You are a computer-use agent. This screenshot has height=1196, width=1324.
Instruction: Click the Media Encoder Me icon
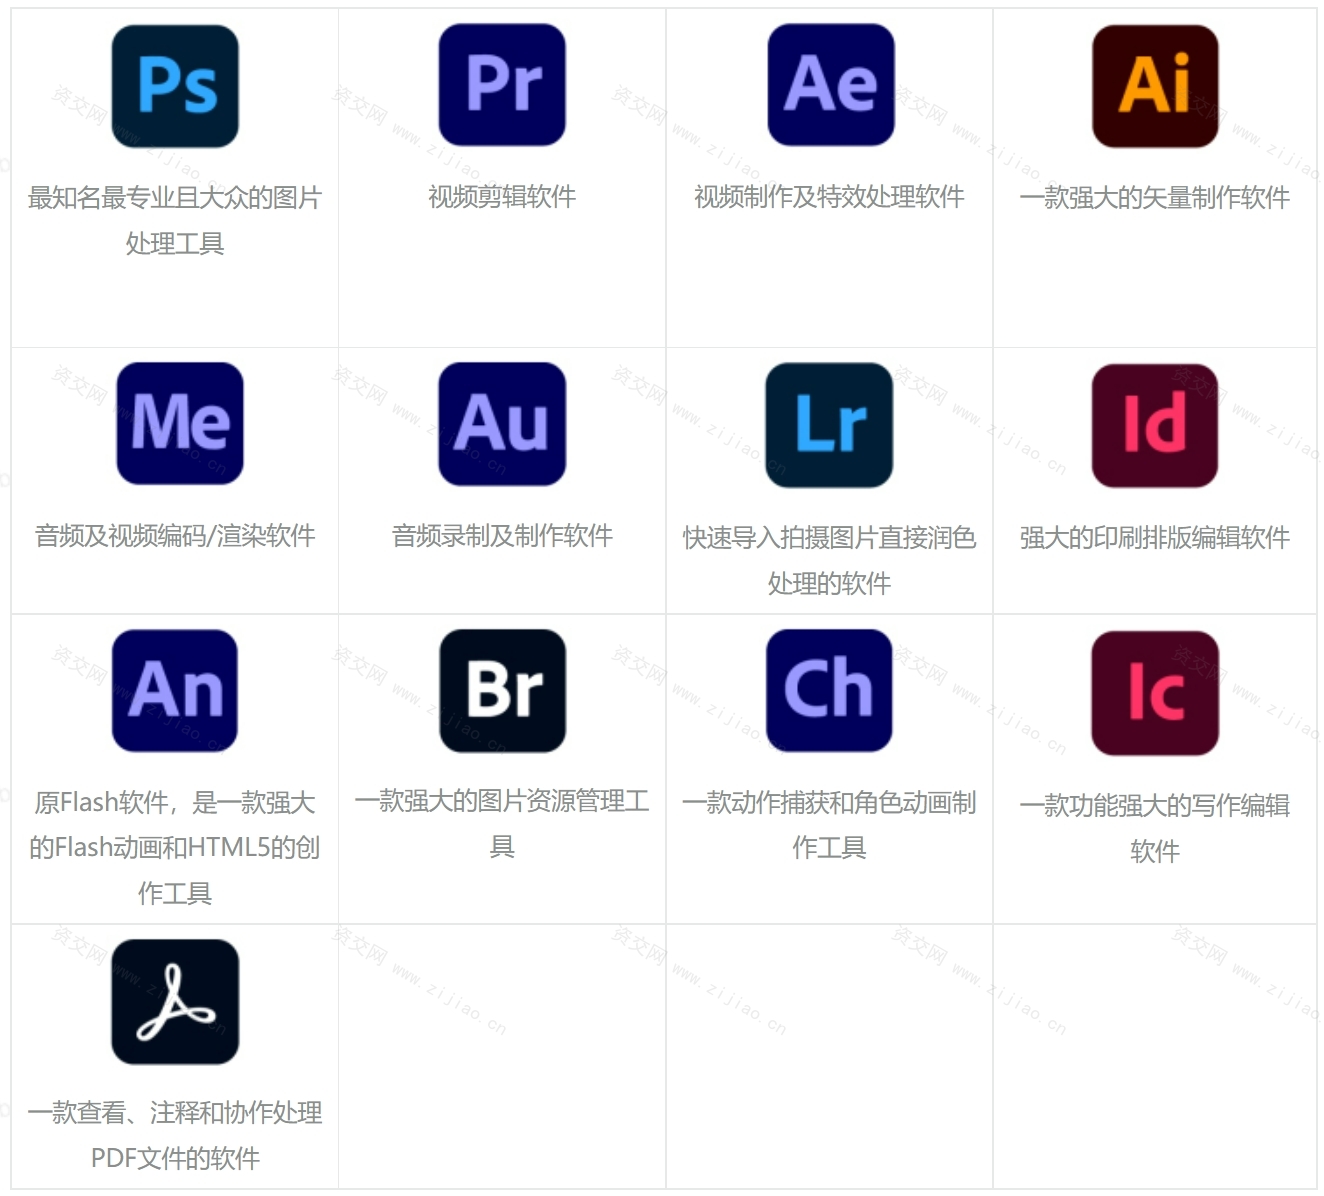180,423
